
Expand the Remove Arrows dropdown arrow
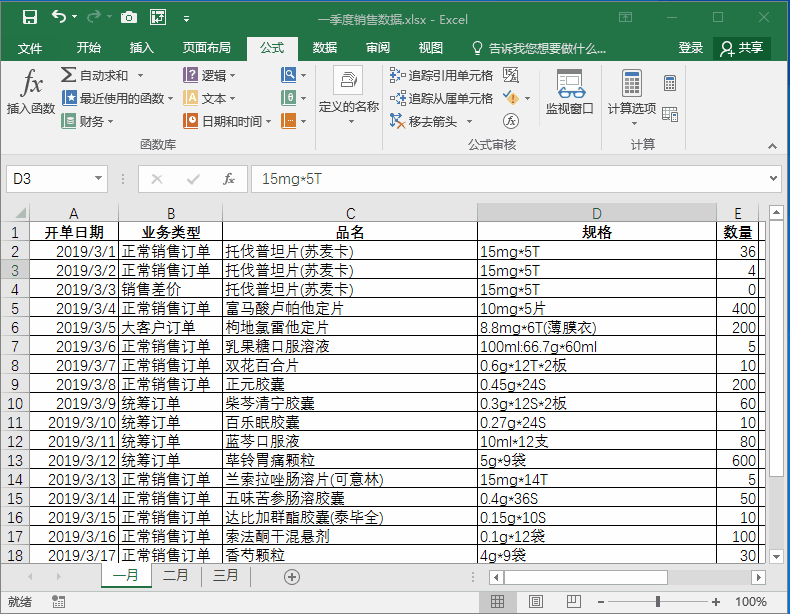pyautogui.click(x=470, y=121)
